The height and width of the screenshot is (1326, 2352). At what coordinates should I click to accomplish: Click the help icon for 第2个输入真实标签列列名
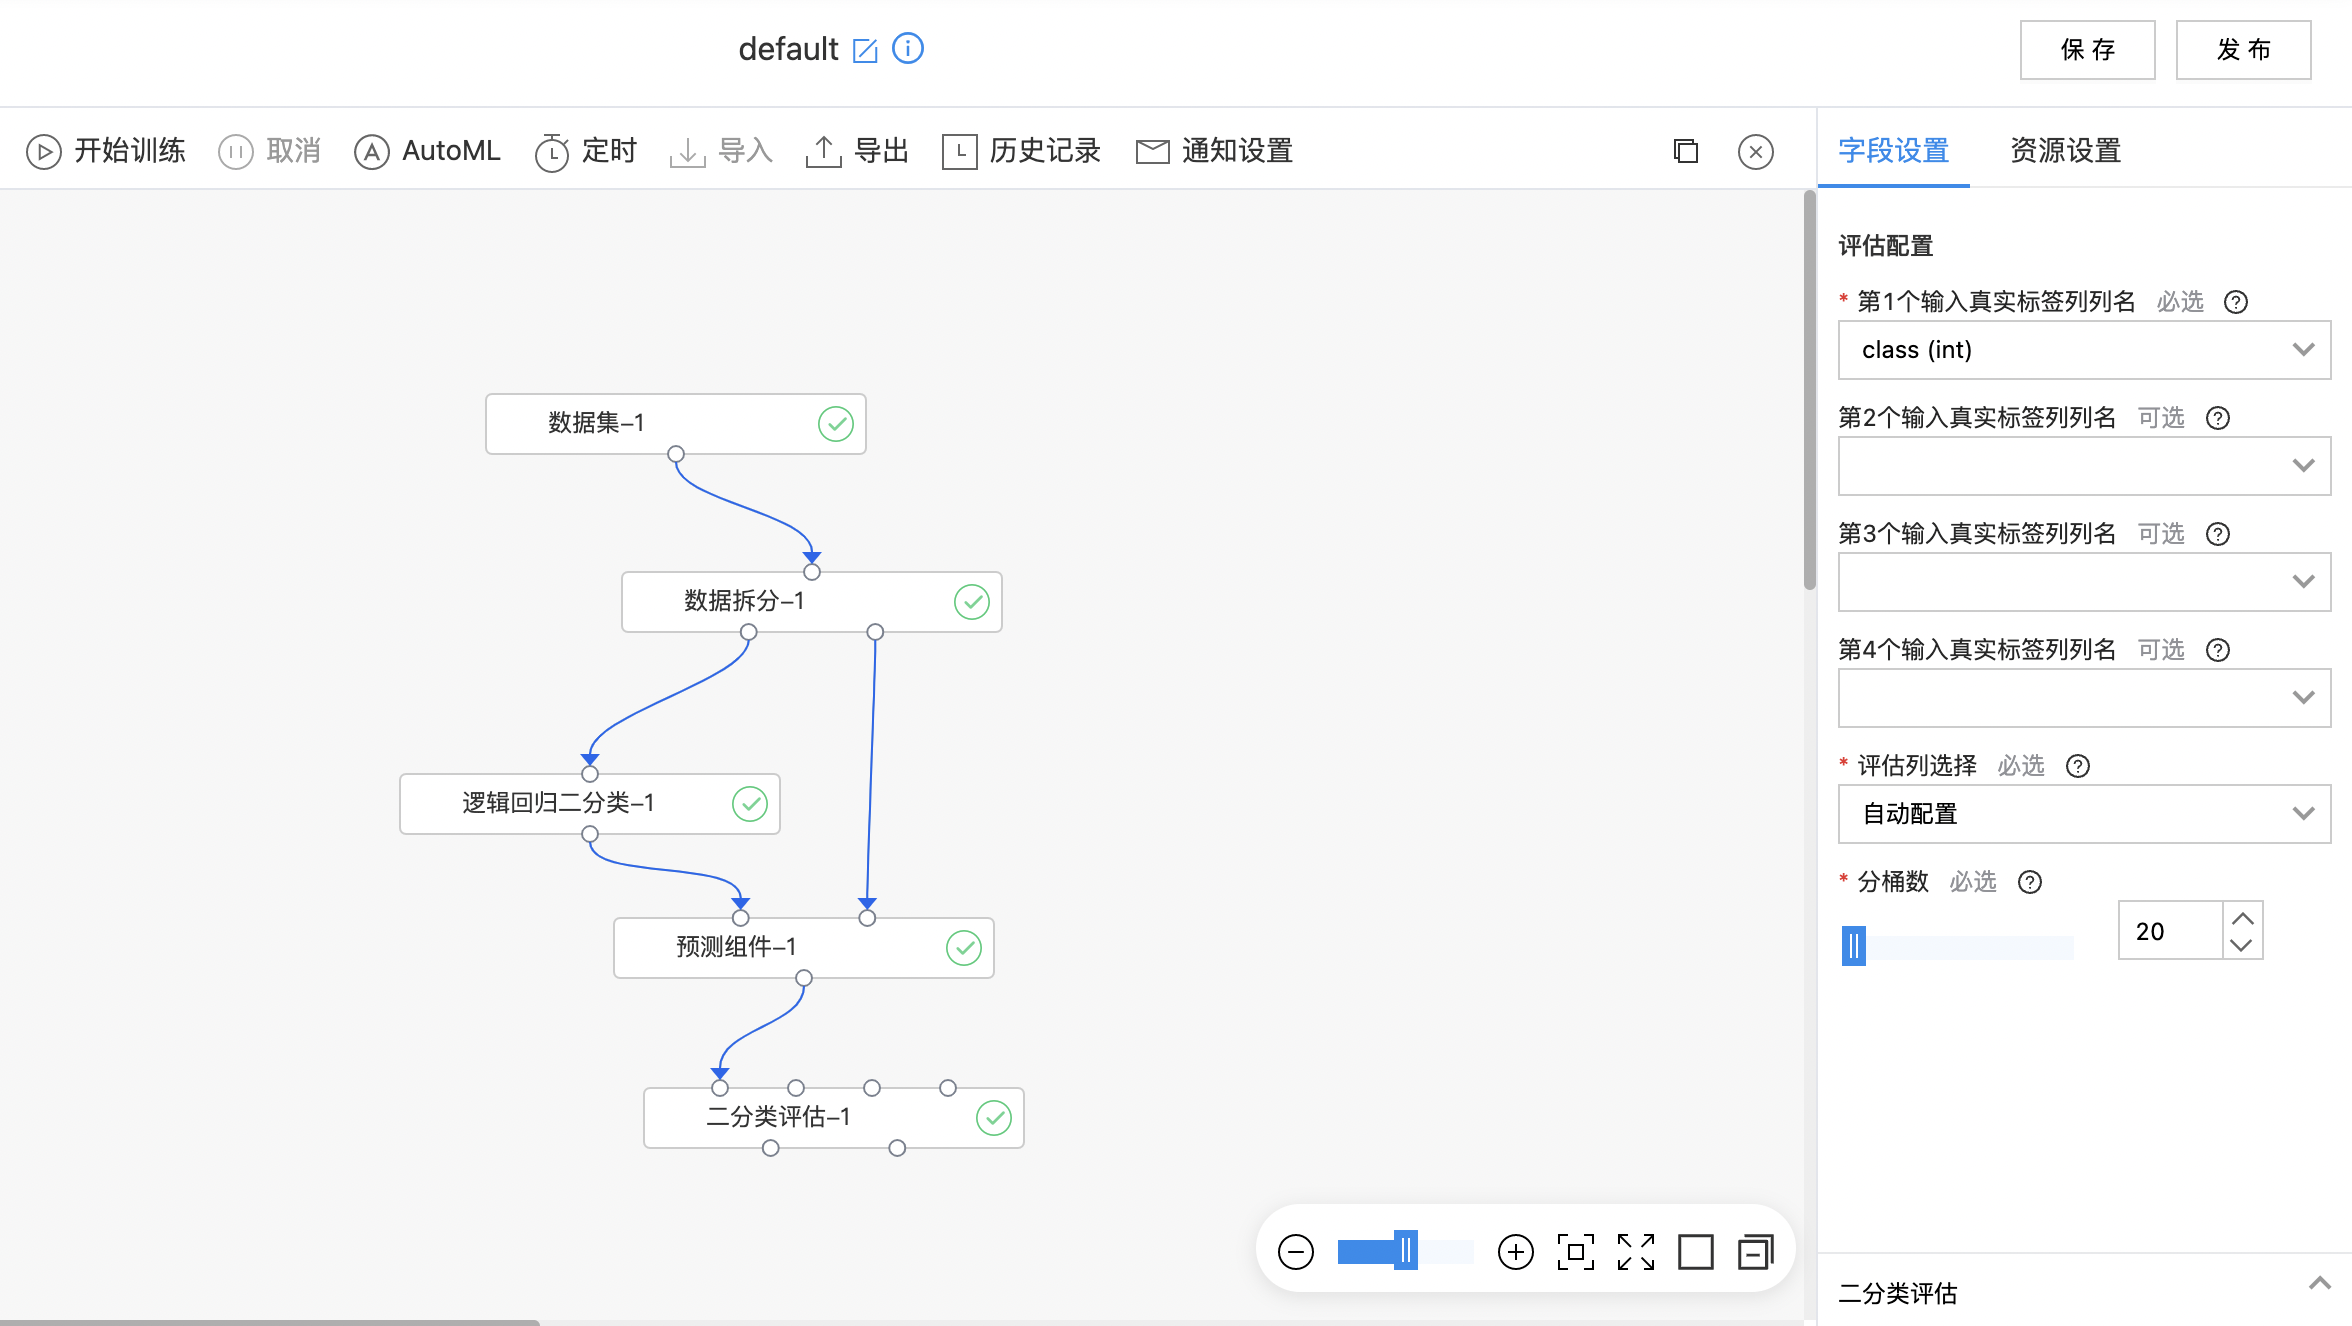point(2218,418)
